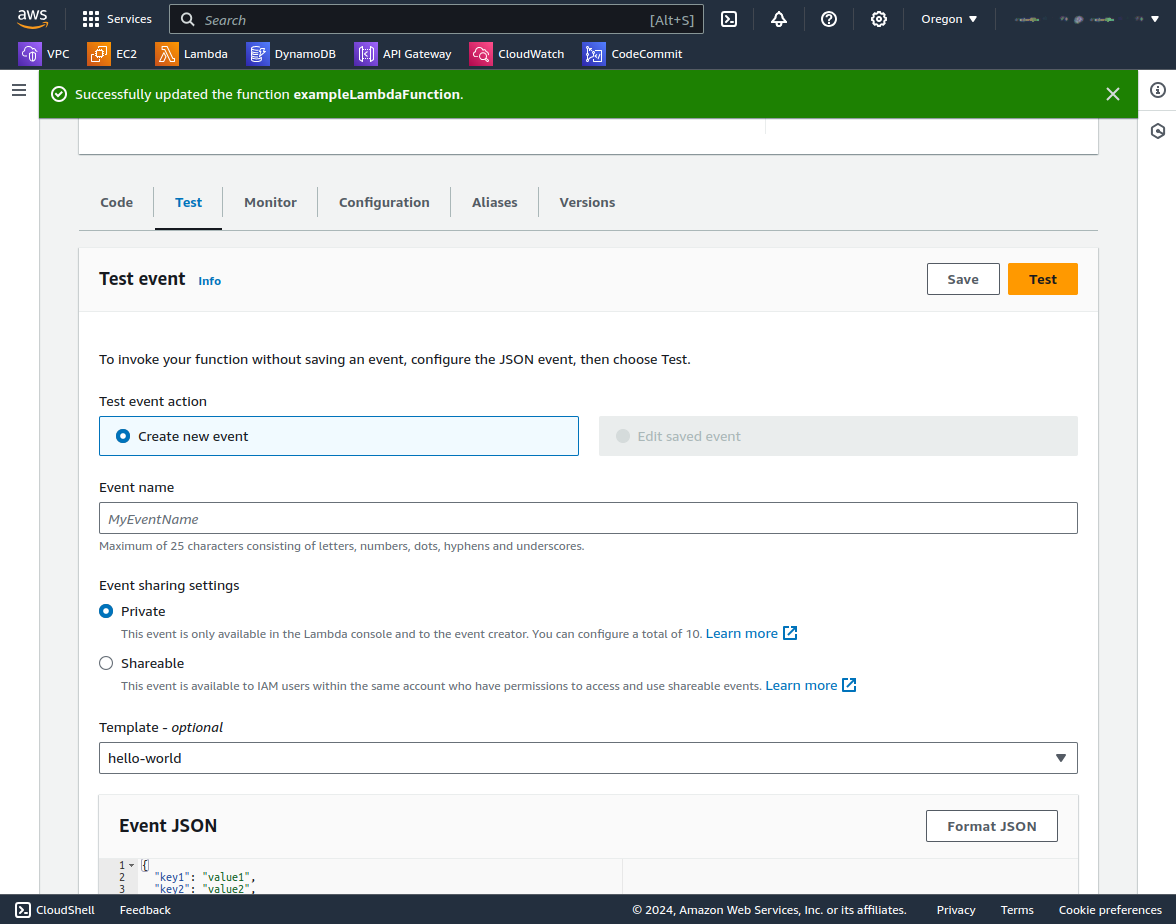Open the hello-world template dropdown

pos(588,758)
